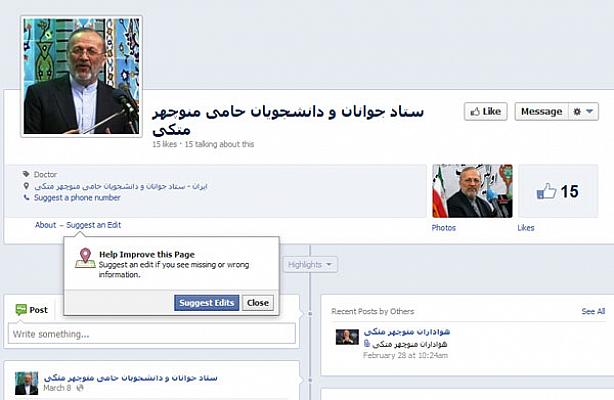
Task: Click the Write something text field
Action: click(152, 334)
